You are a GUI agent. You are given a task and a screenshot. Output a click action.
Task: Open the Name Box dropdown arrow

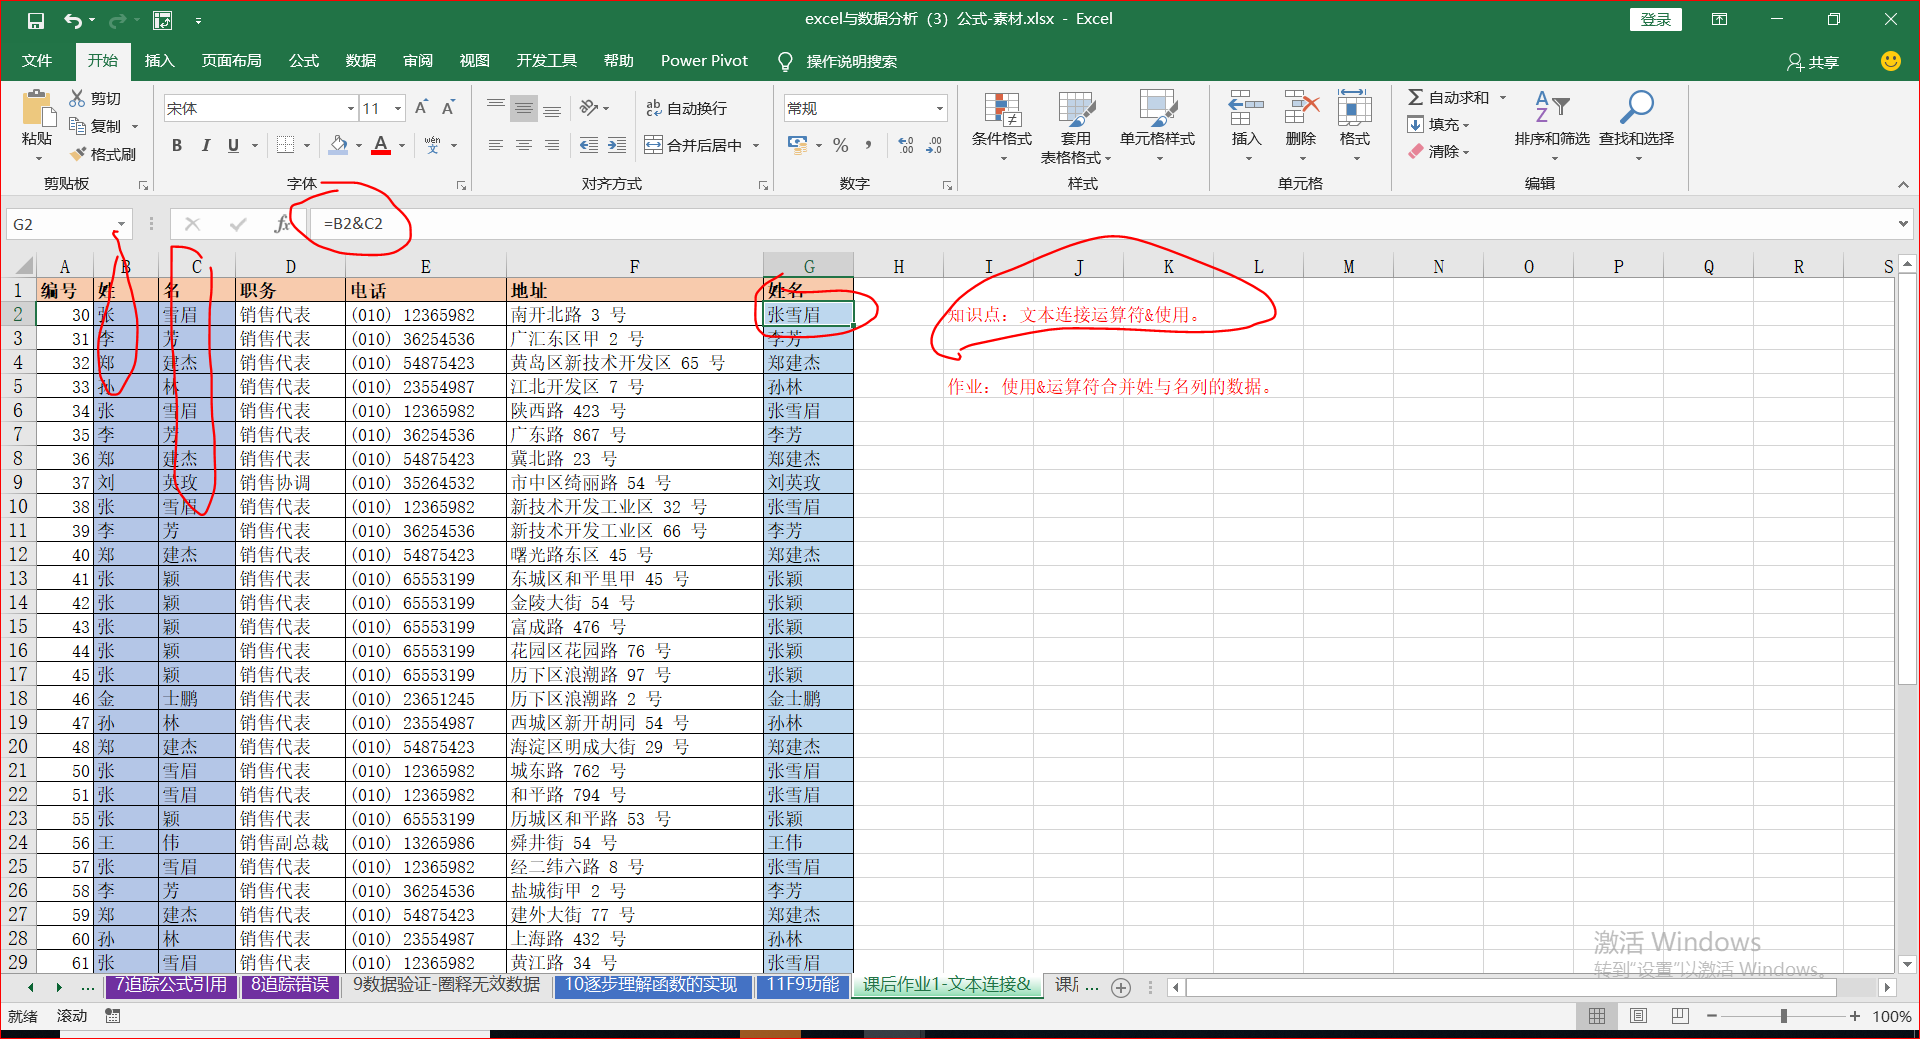[122, 224]
